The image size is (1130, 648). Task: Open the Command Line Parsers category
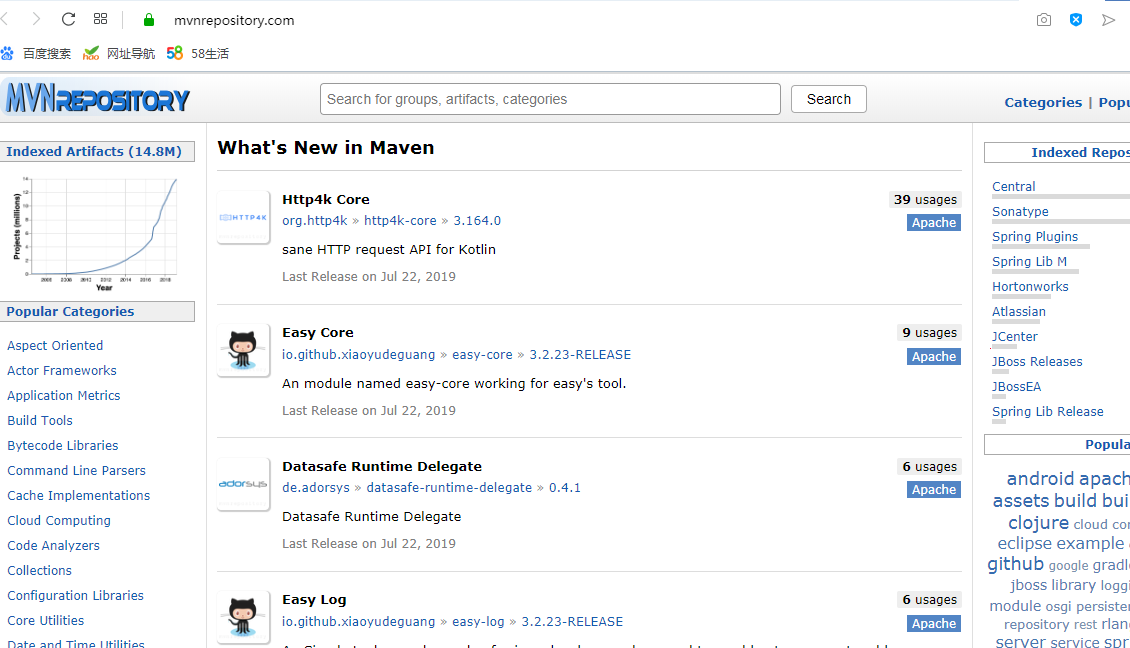point(76,471)
